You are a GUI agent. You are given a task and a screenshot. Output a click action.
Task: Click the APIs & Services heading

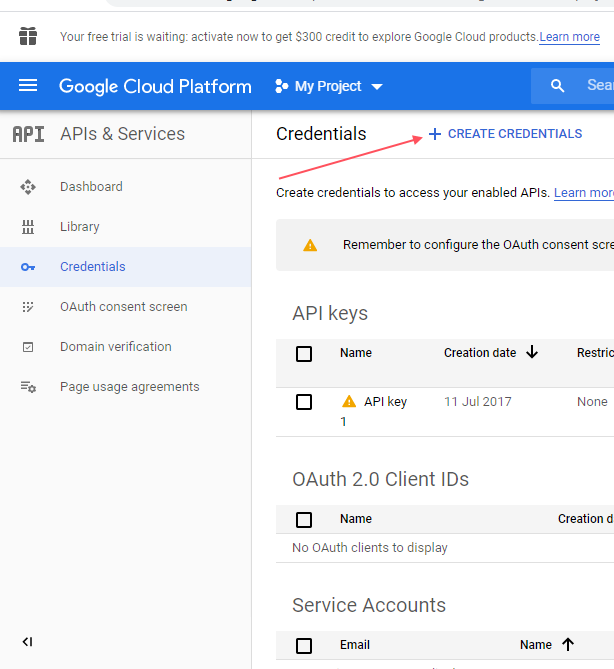click(122, 134)
